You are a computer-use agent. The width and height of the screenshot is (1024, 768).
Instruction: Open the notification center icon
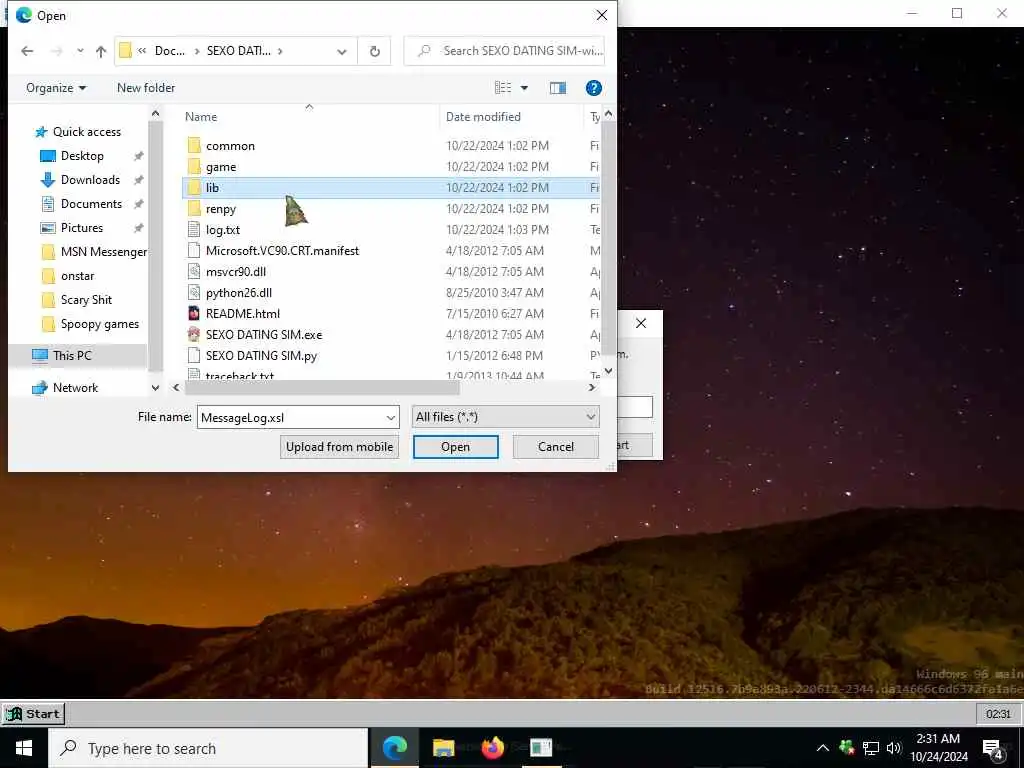[993, 749]
